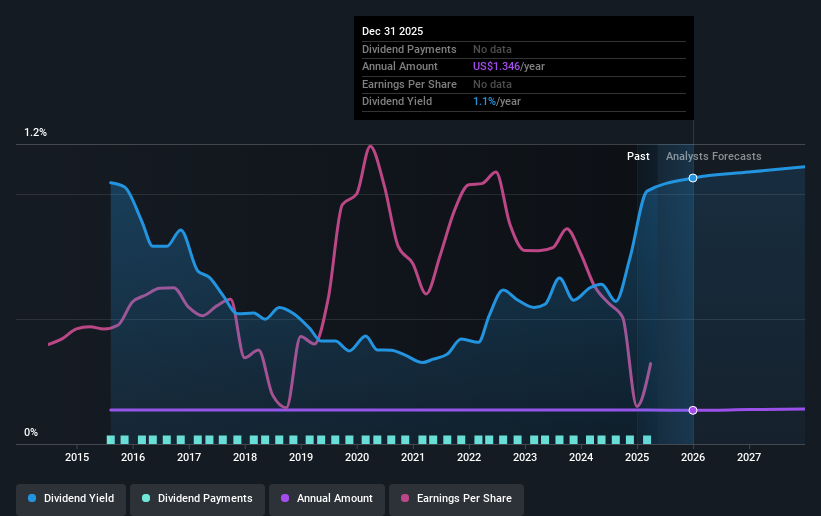Screen dimensions: 821x516
Task: Click the blue Dividend Yield marker at 2026
Action: click(x=693, y=178)
